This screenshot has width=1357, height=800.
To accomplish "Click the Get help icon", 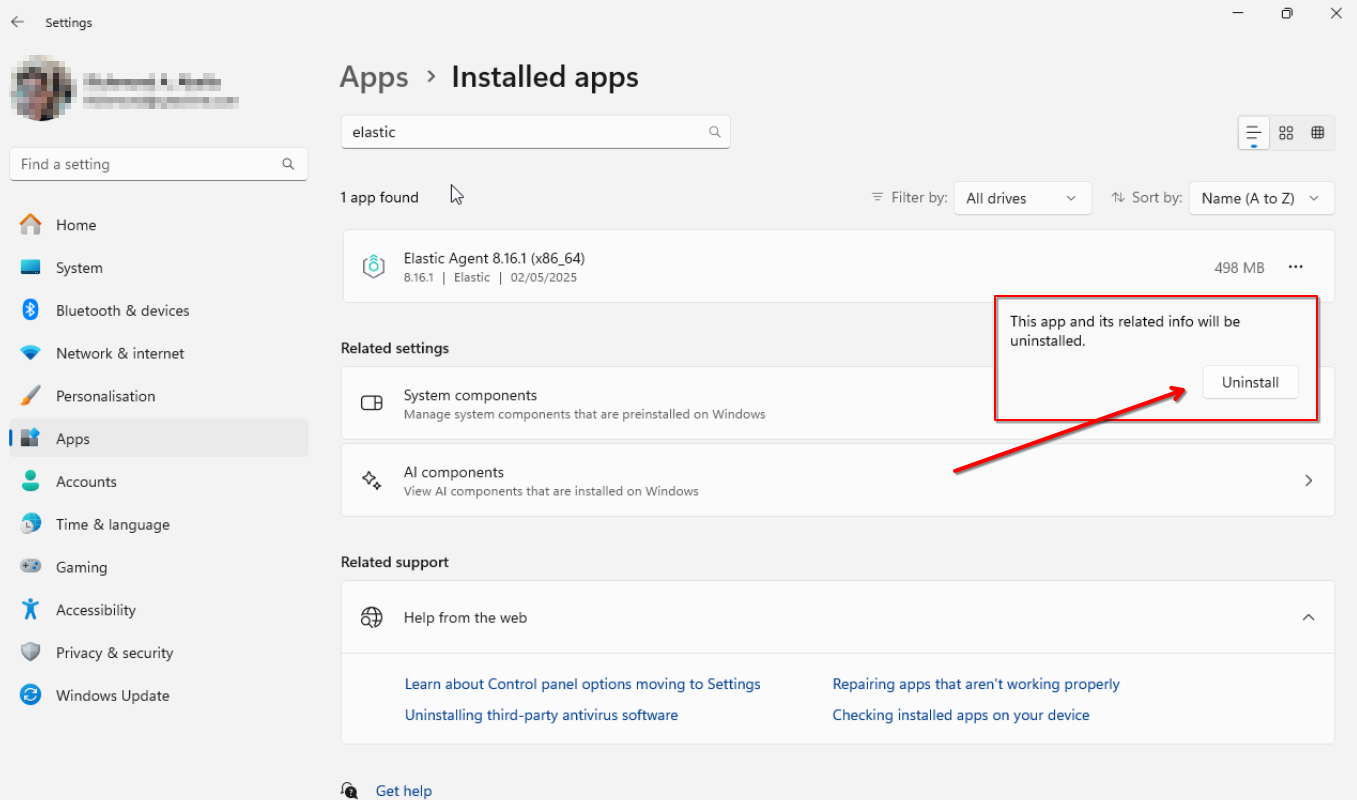I will click(x=350, y=790).
